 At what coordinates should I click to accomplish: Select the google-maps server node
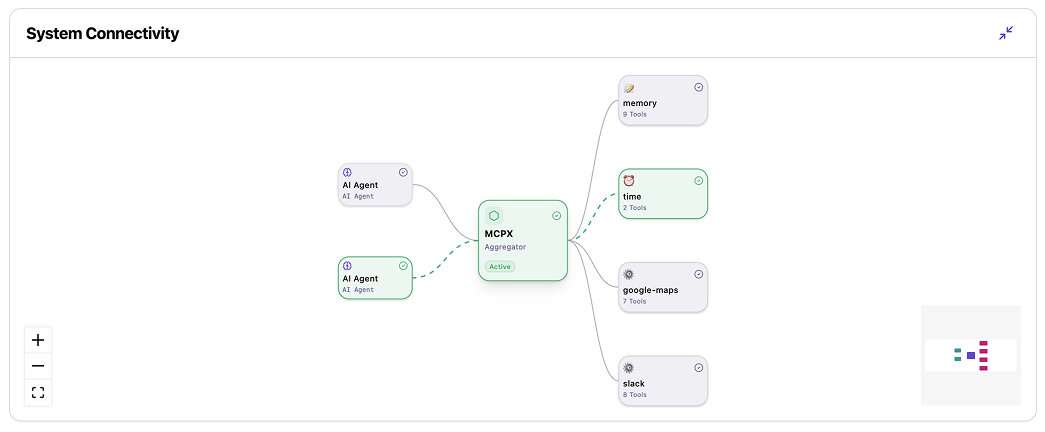click(x=662, y=287)
